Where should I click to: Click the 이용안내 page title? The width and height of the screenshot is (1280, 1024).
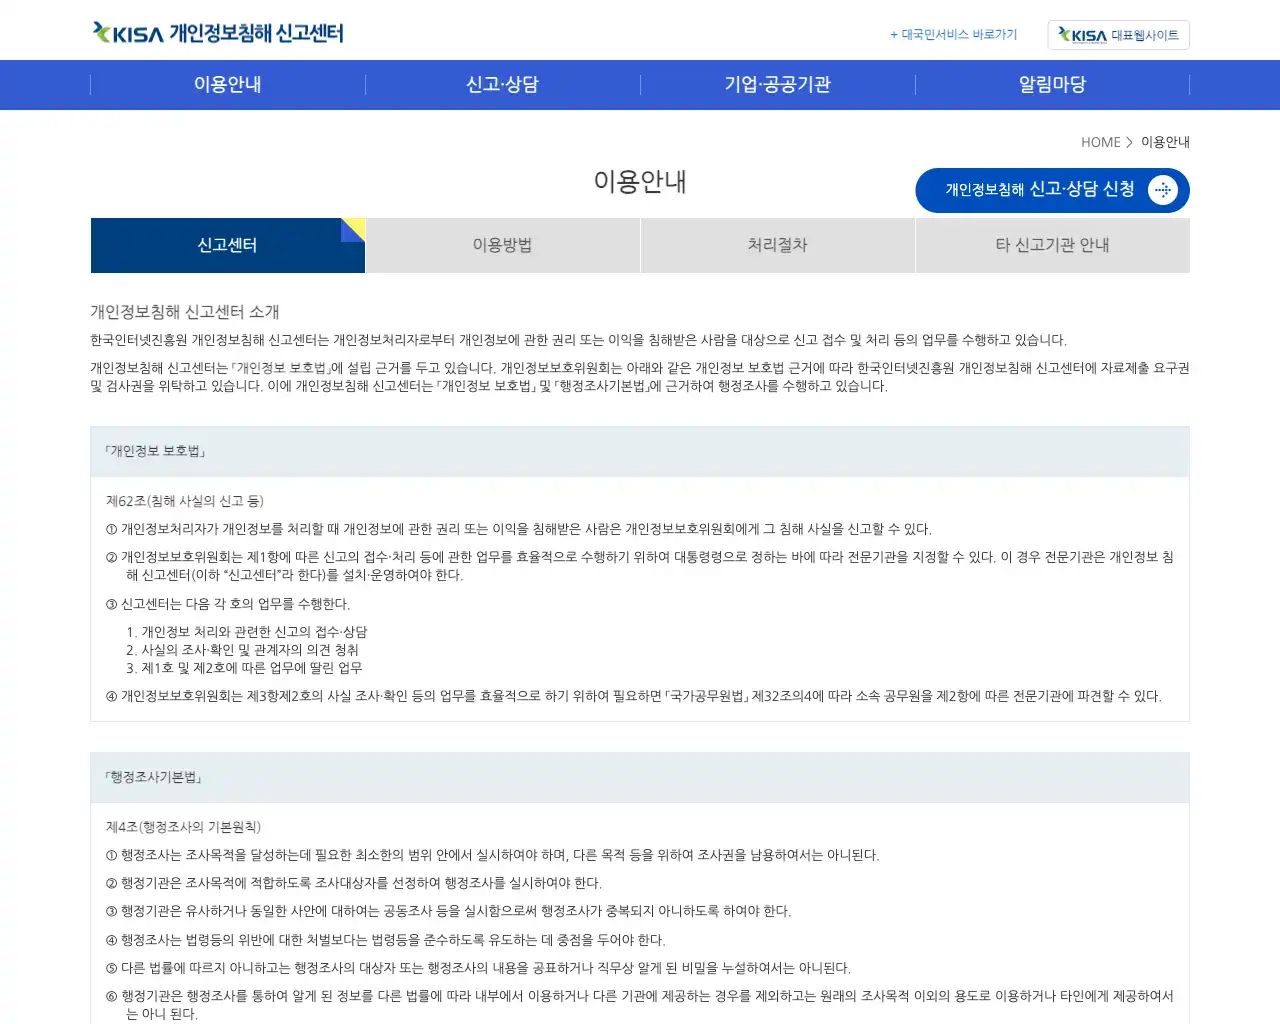pos(640,182)
